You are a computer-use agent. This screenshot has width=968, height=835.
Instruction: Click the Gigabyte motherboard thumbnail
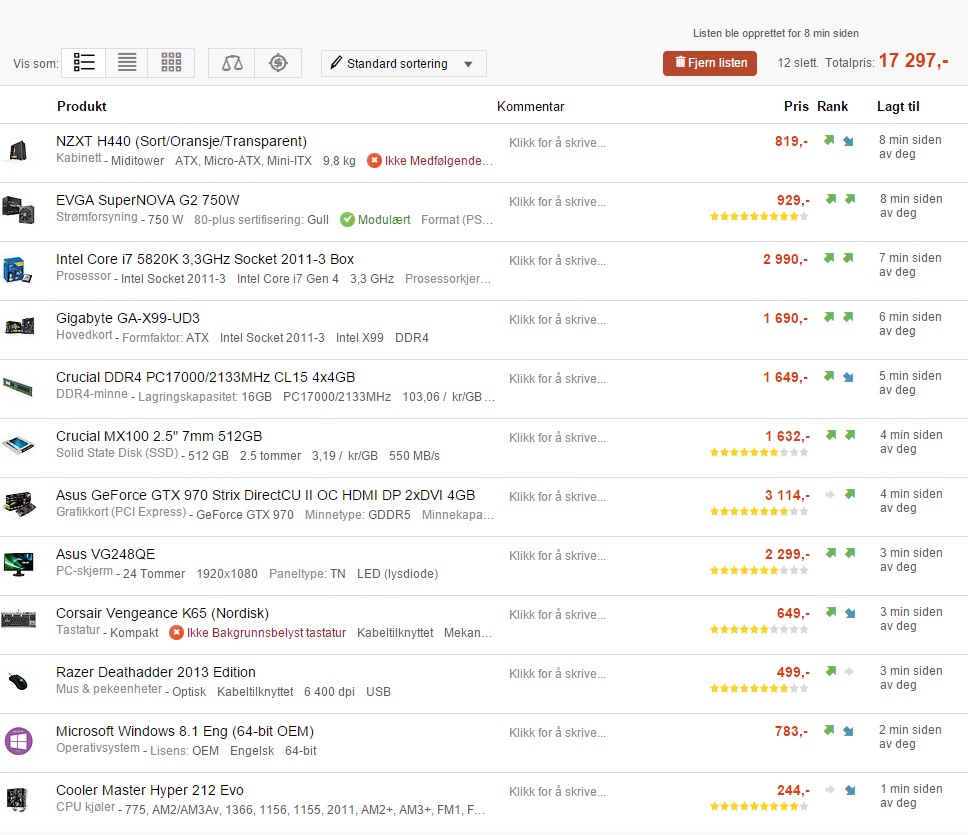tap(19, 326)
